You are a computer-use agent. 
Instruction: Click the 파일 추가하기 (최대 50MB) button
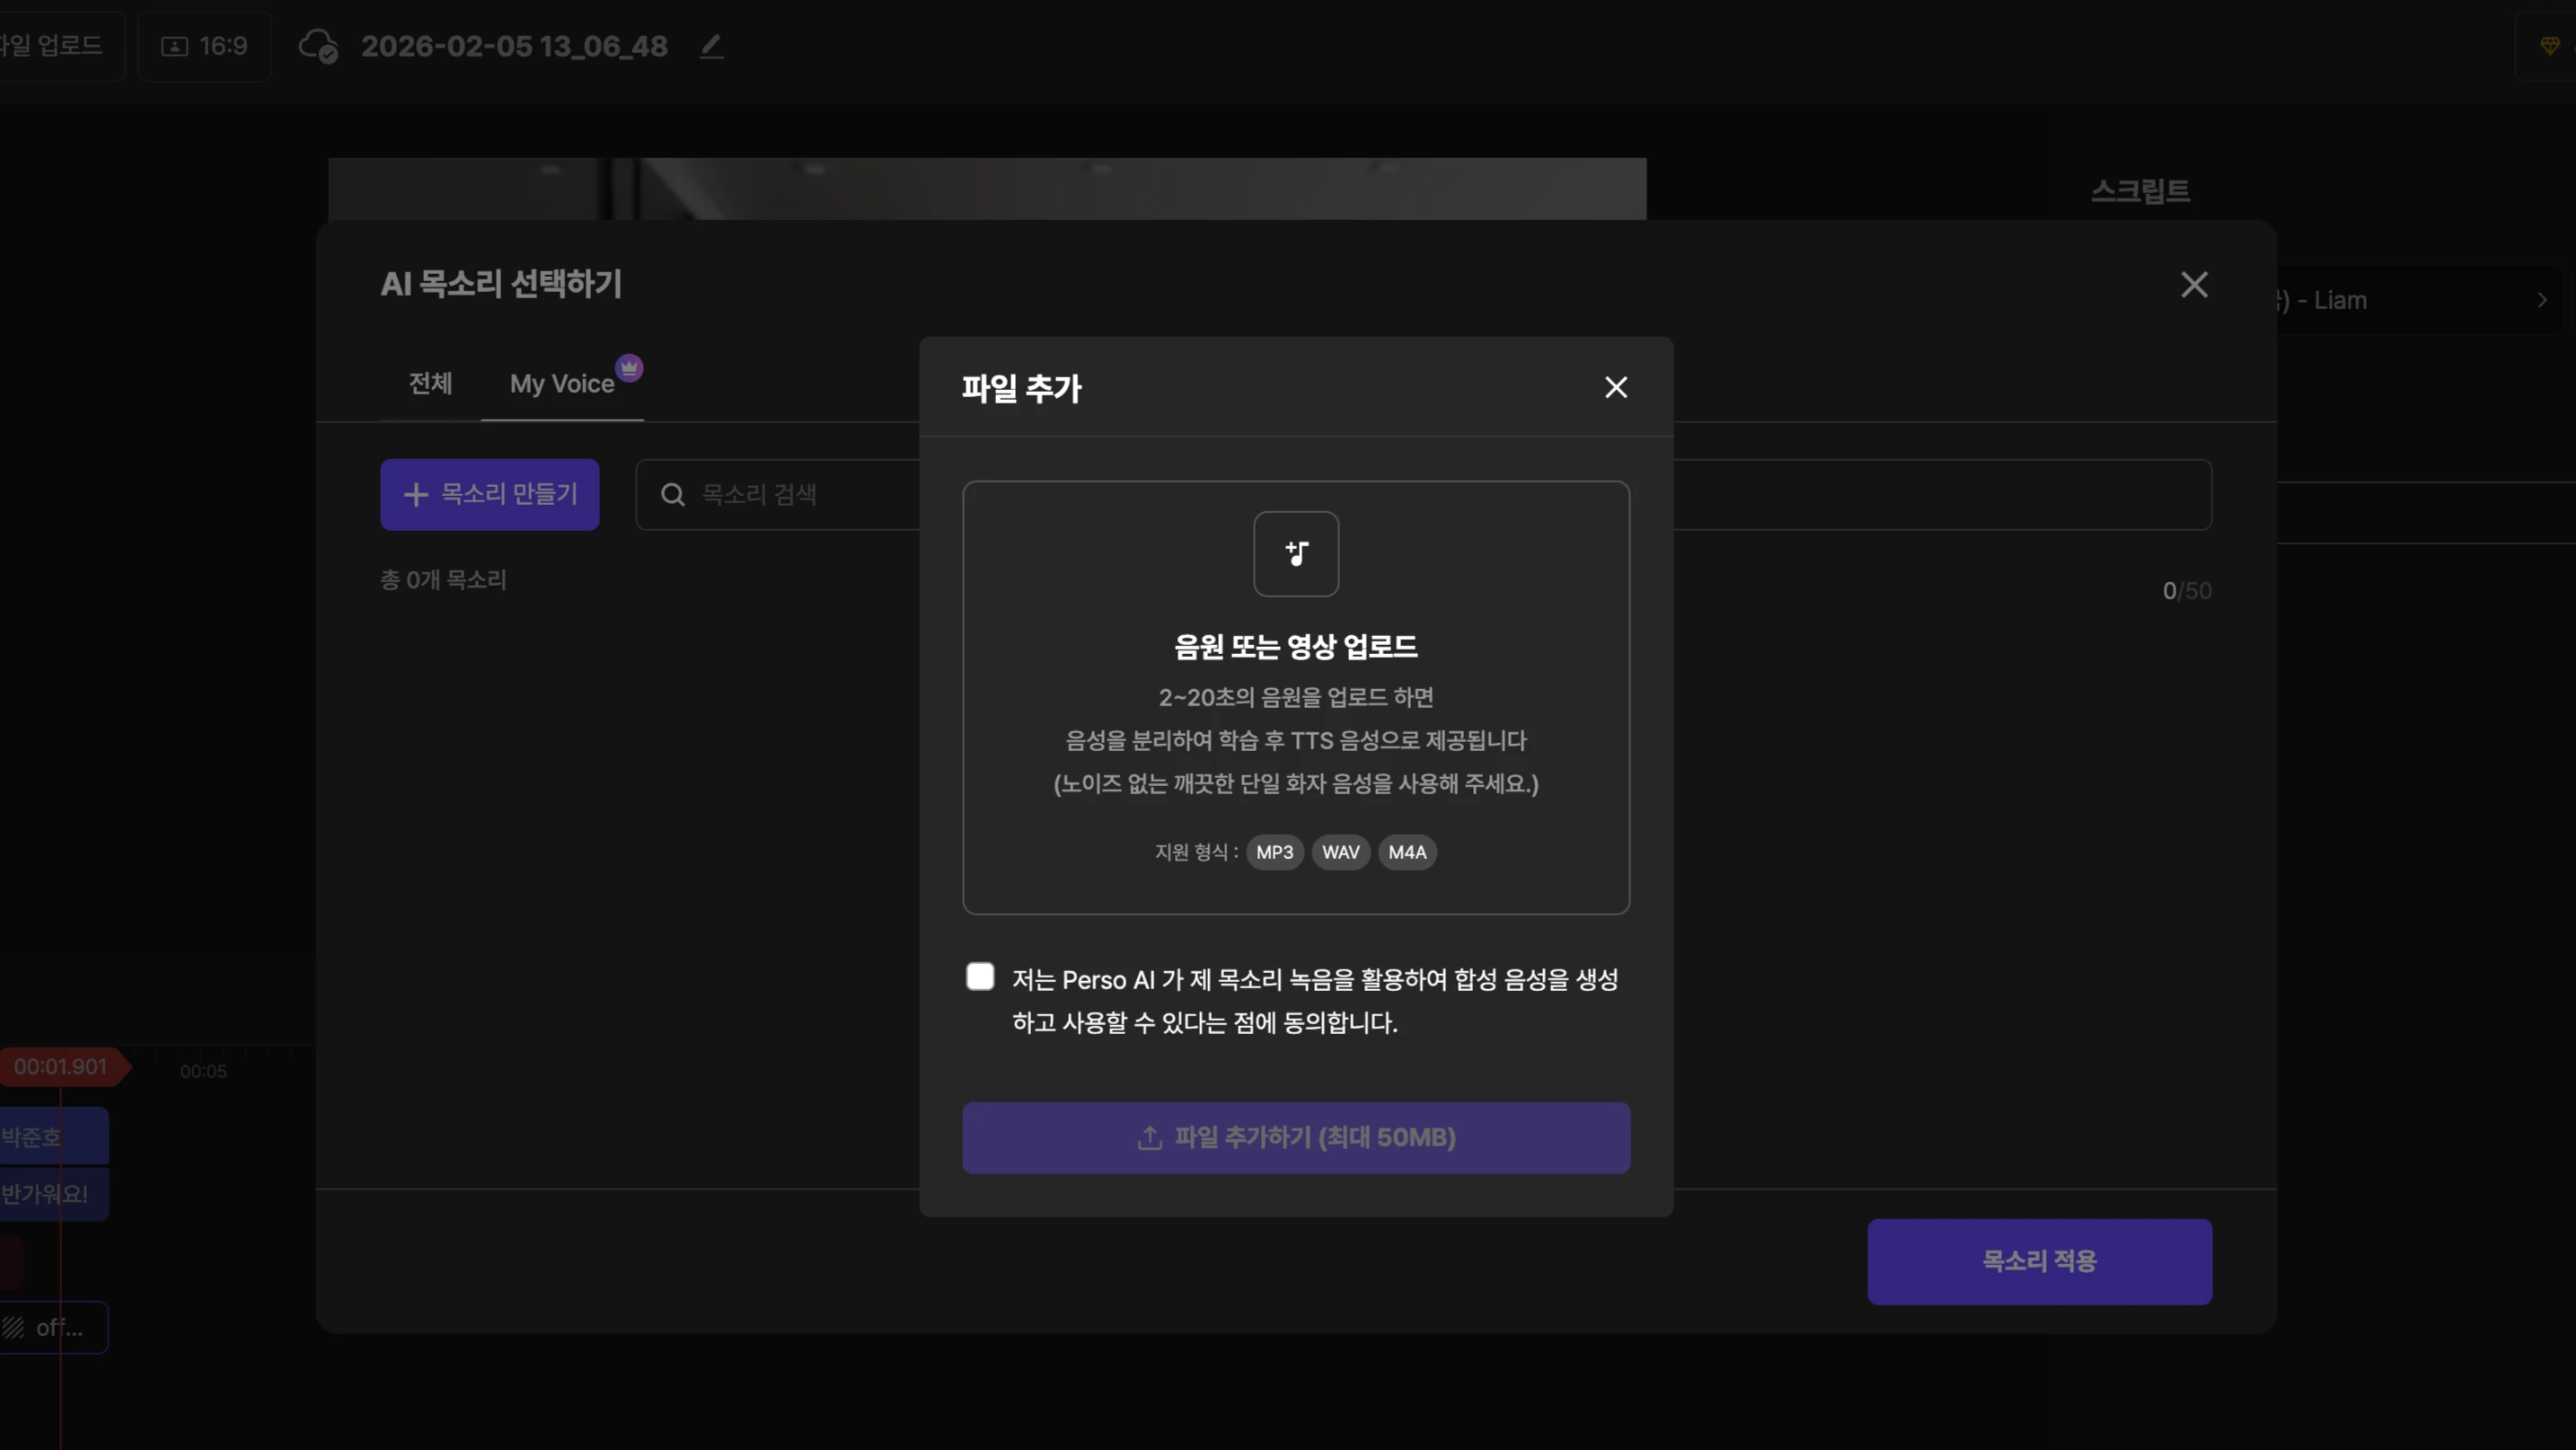pyautogui.click(x=1296, y=1138)
